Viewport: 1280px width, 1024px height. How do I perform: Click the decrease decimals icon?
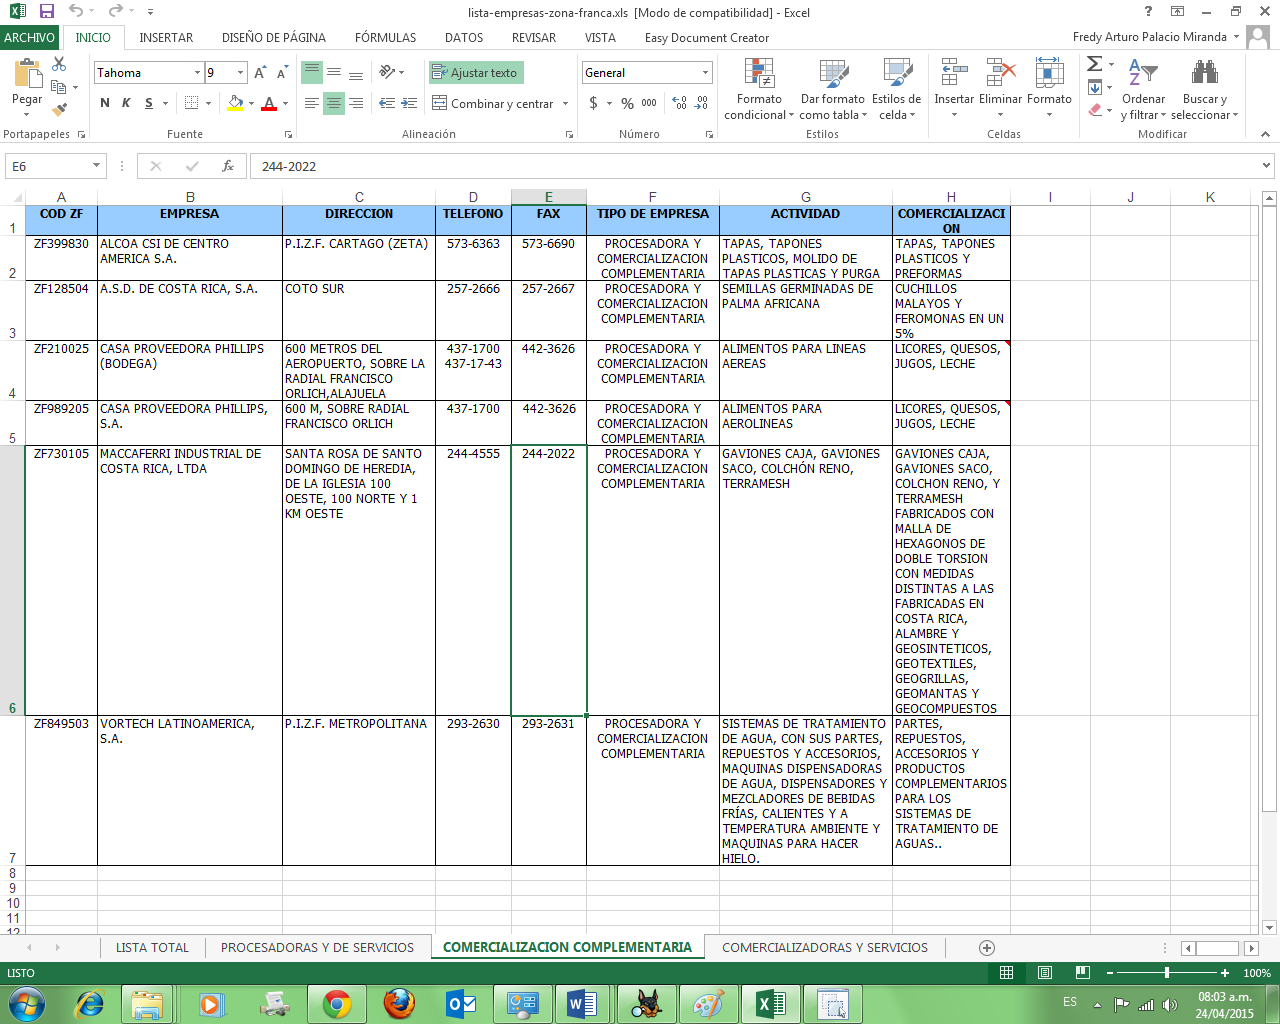pyautogui.click(x=702, y=103)
